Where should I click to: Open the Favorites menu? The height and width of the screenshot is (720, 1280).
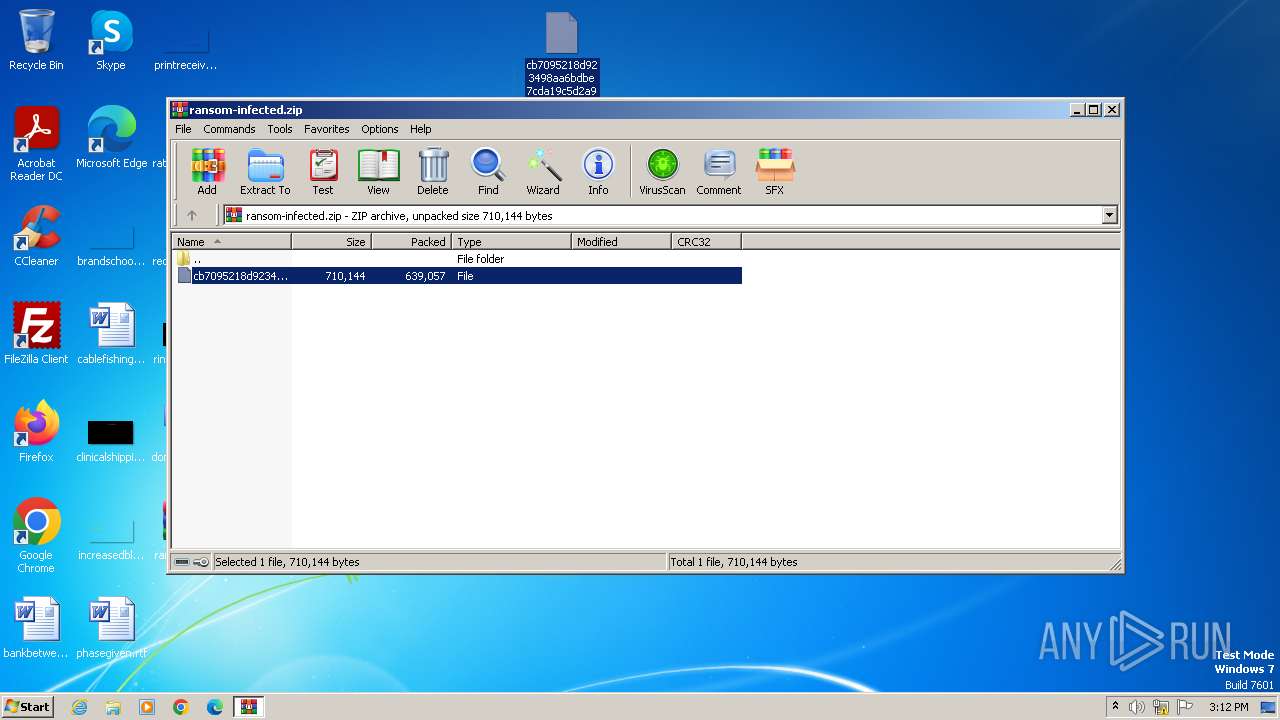[327, 129]
